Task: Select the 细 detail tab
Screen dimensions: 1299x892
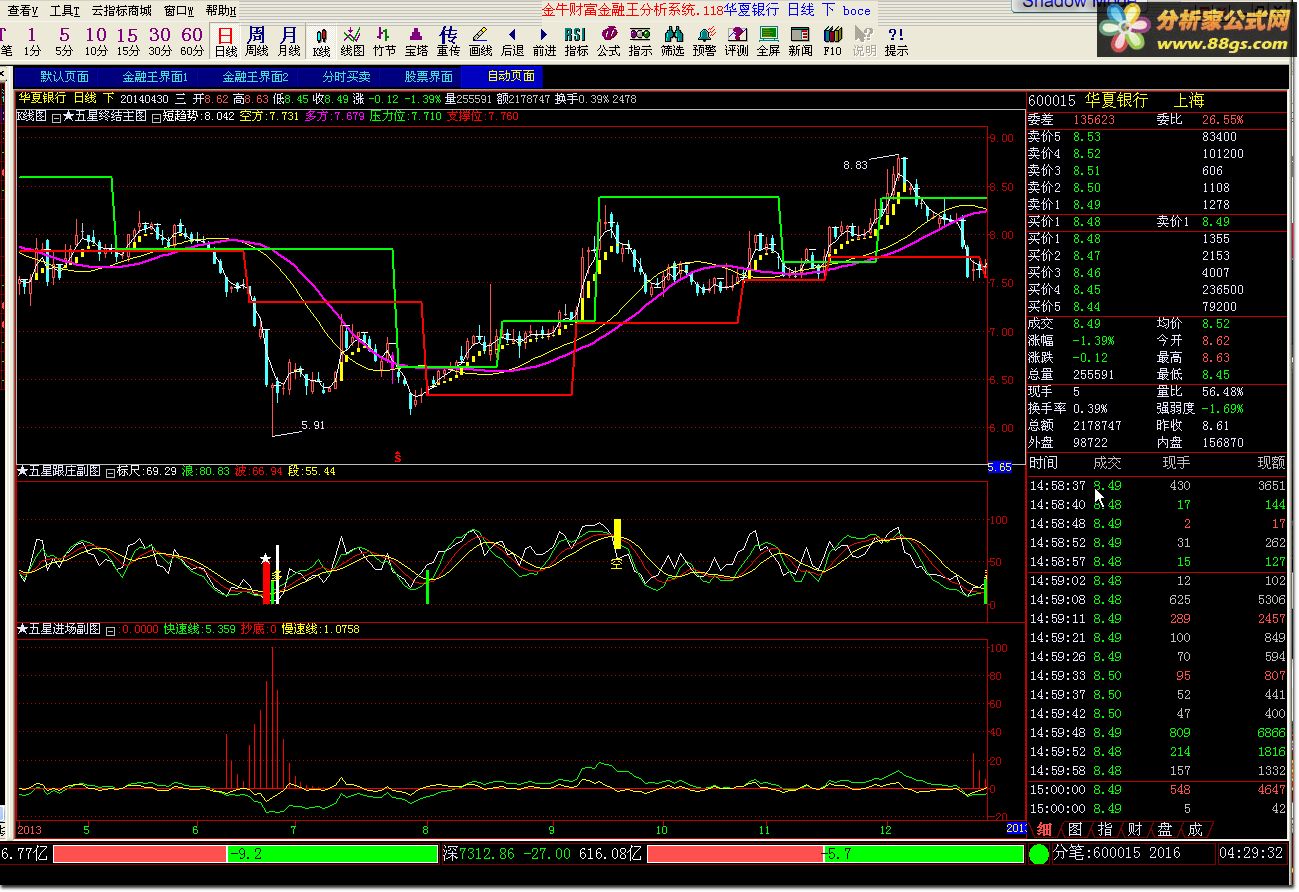Action: coord(1044,829)
